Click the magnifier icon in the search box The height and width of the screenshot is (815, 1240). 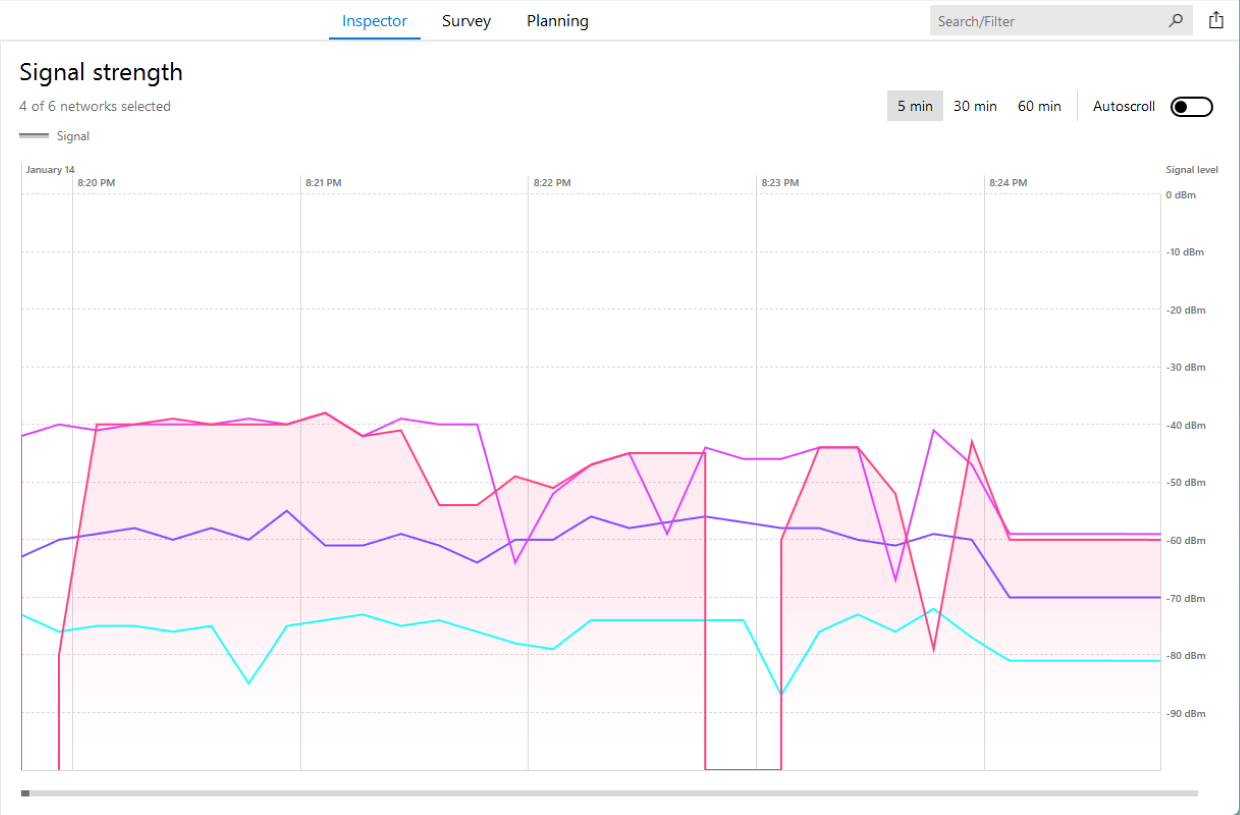point(1176,20)
